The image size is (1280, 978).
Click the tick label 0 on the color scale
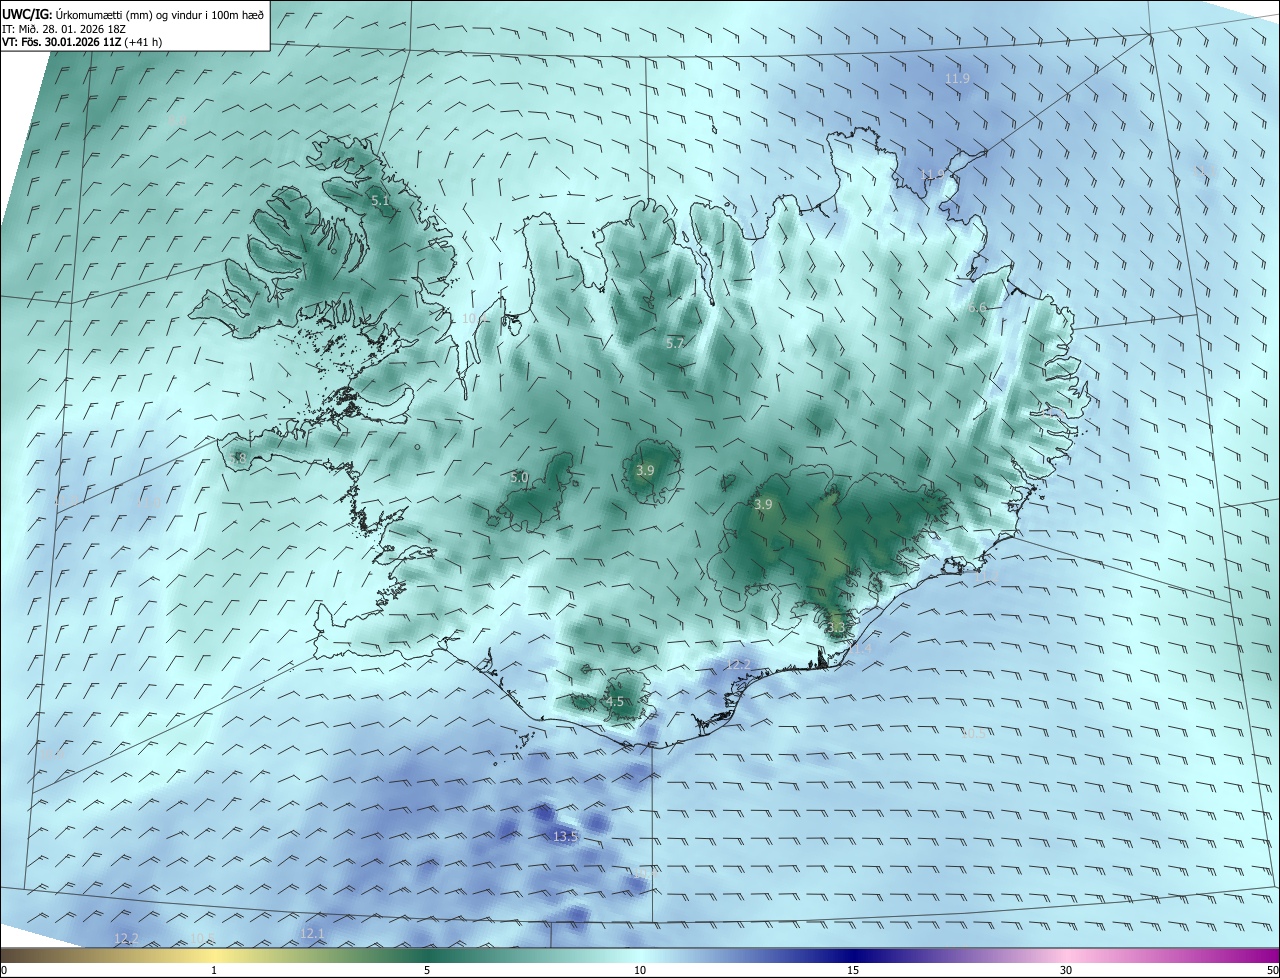[x=4, y=970]
